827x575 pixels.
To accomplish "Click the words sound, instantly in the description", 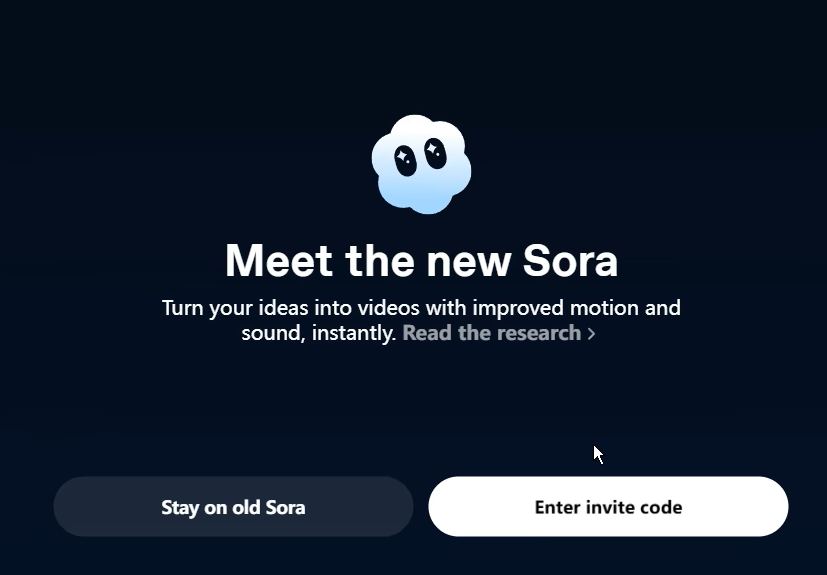I will (318, 333).
